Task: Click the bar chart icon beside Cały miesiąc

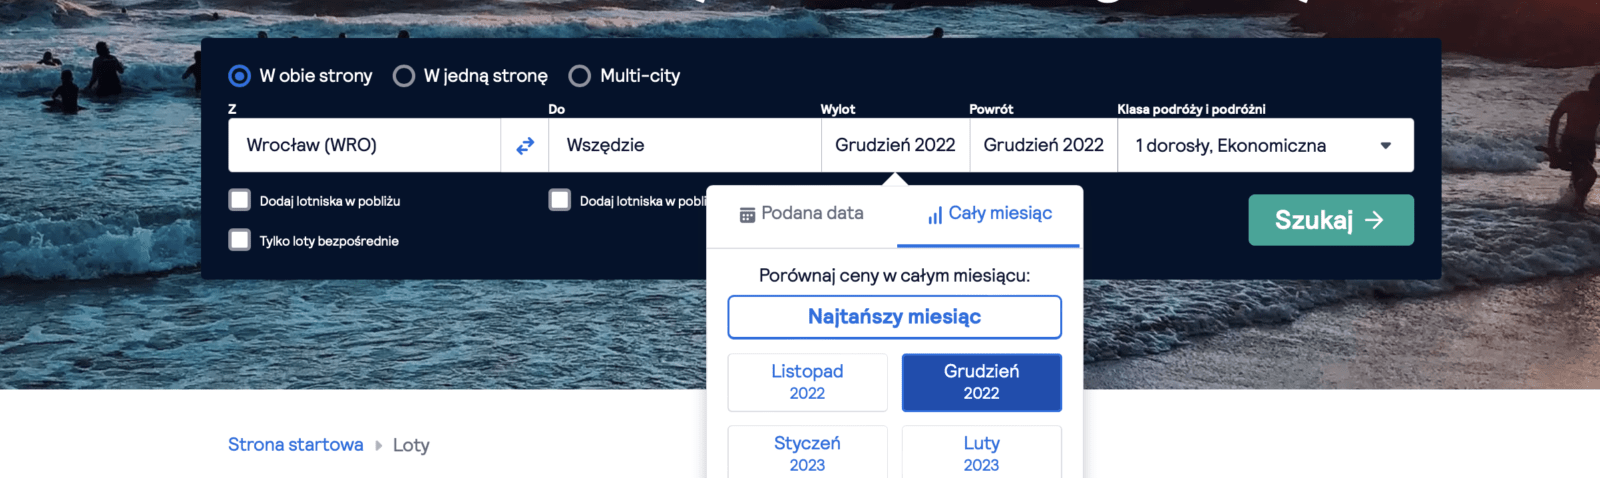Action: pyautogui.click(x=934, y=215)
